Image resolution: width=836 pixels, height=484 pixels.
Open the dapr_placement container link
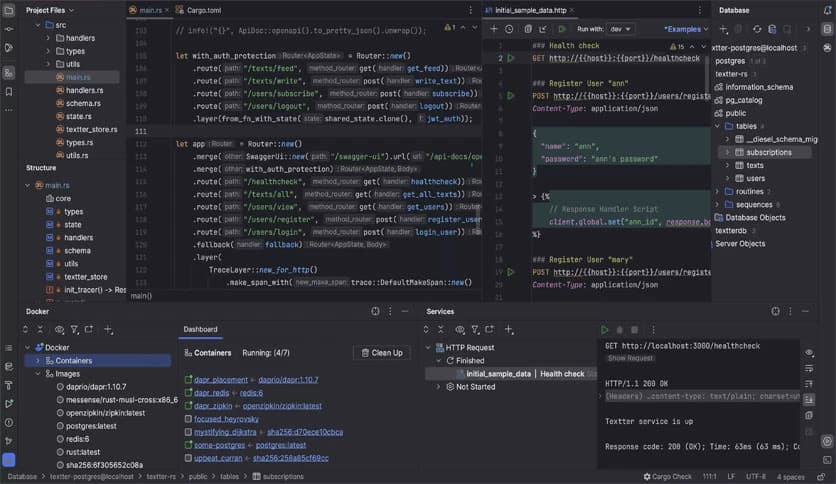[x=221, y=380]
